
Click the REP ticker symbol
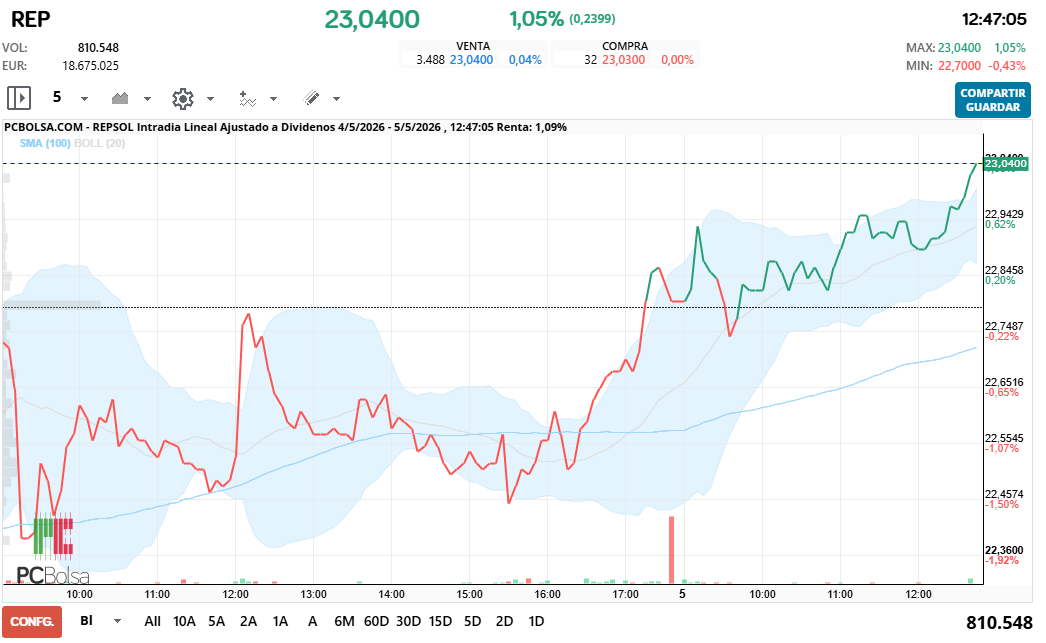tap(31, 19)
